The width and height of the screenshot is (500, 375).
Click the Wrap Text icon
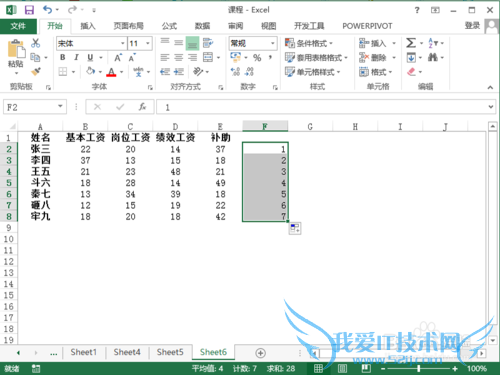208,43
